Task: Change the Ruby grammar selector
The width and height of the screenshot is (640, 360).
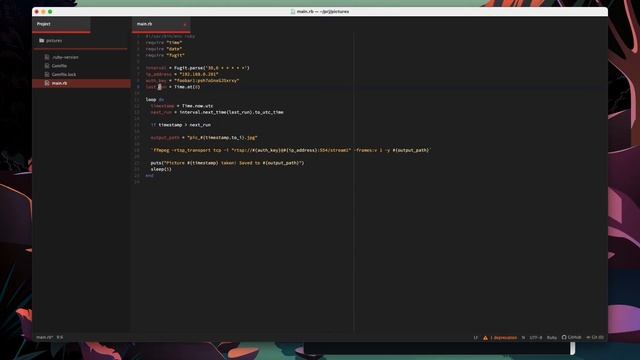Action: click(x=551, y=338)
